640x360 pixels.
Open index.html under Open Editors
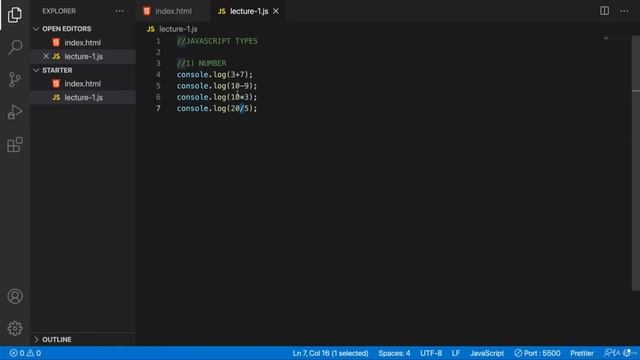click(83, 42)
